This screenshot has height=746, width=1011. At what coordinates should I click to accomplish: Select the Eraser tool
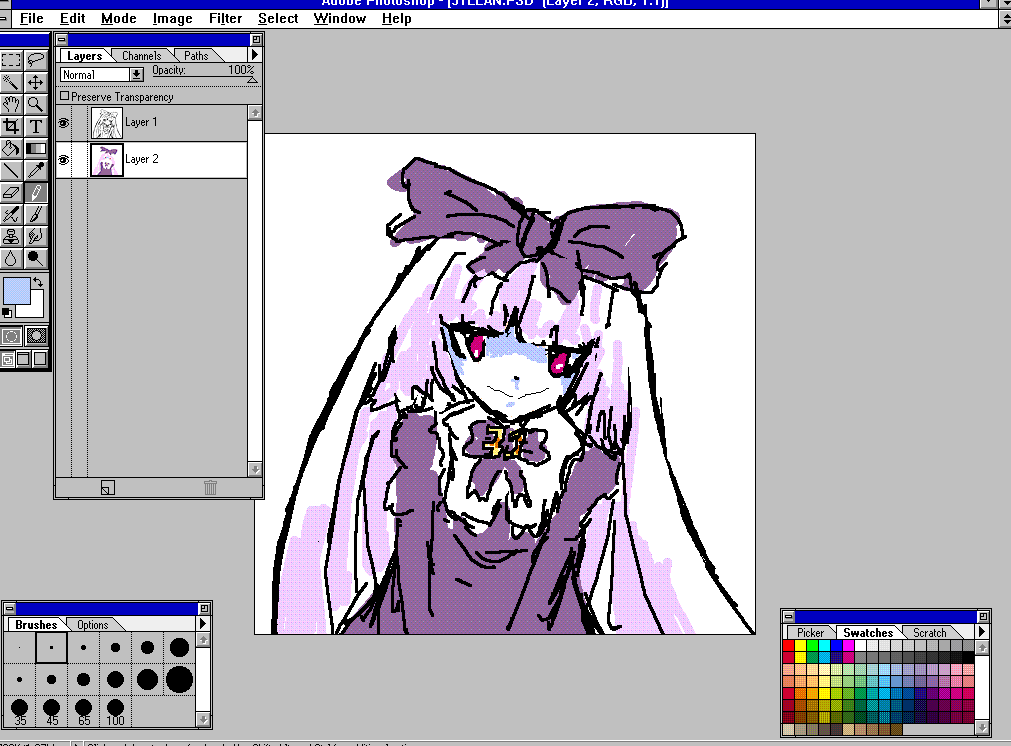tap(11, 192)
